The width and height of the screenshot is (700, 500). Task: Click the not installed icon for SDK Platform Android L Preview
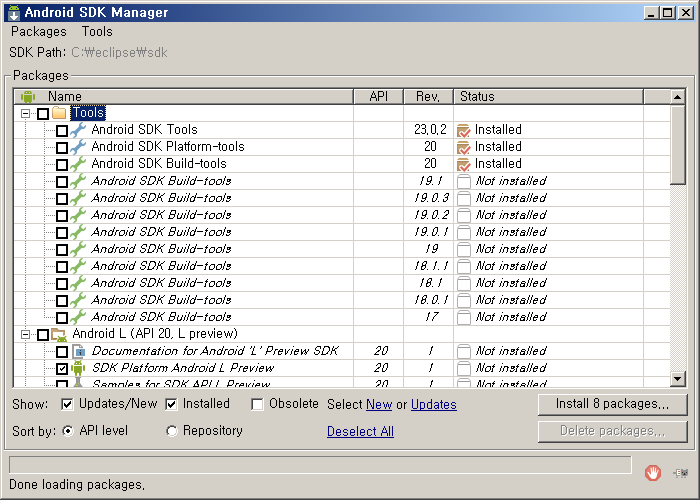[x=464, y=368]
